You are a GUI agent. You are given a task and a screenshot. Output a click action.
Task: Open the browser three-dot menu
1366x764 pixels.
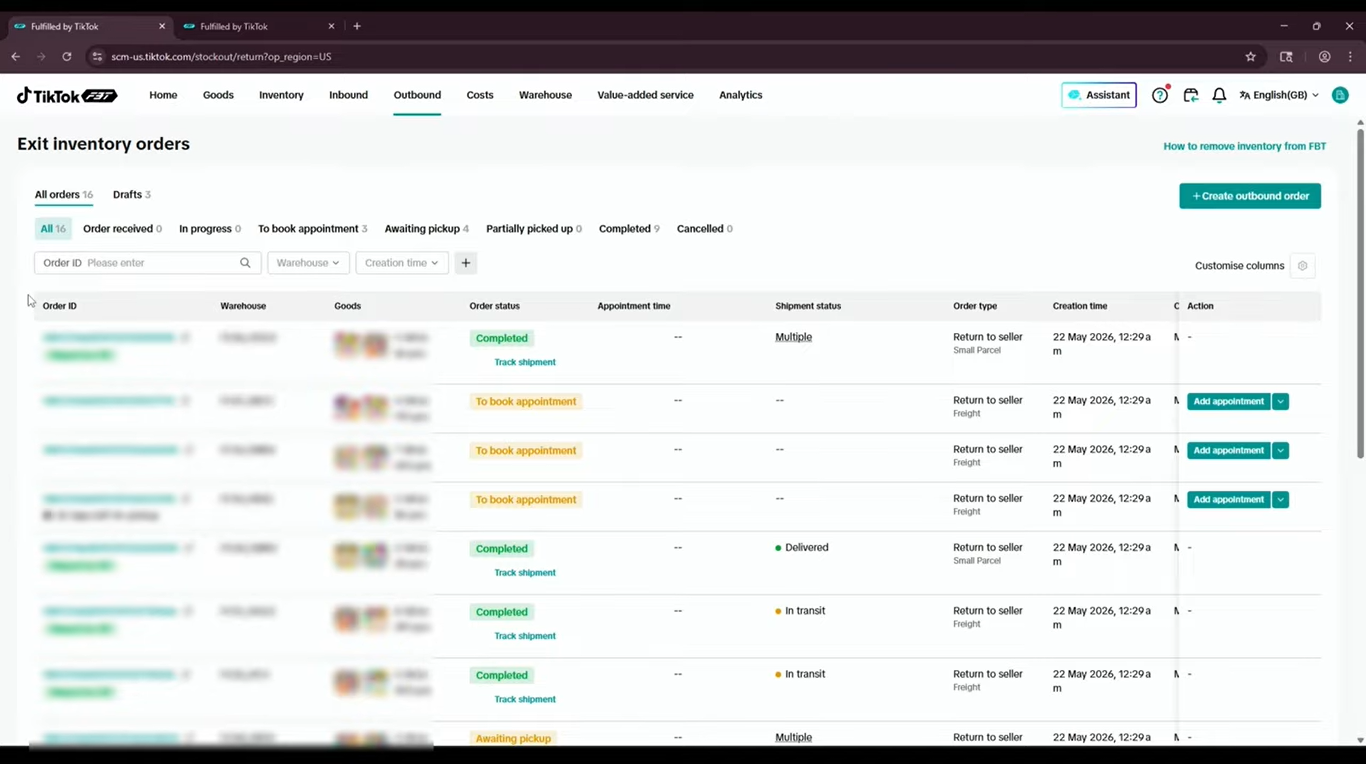1350,57
